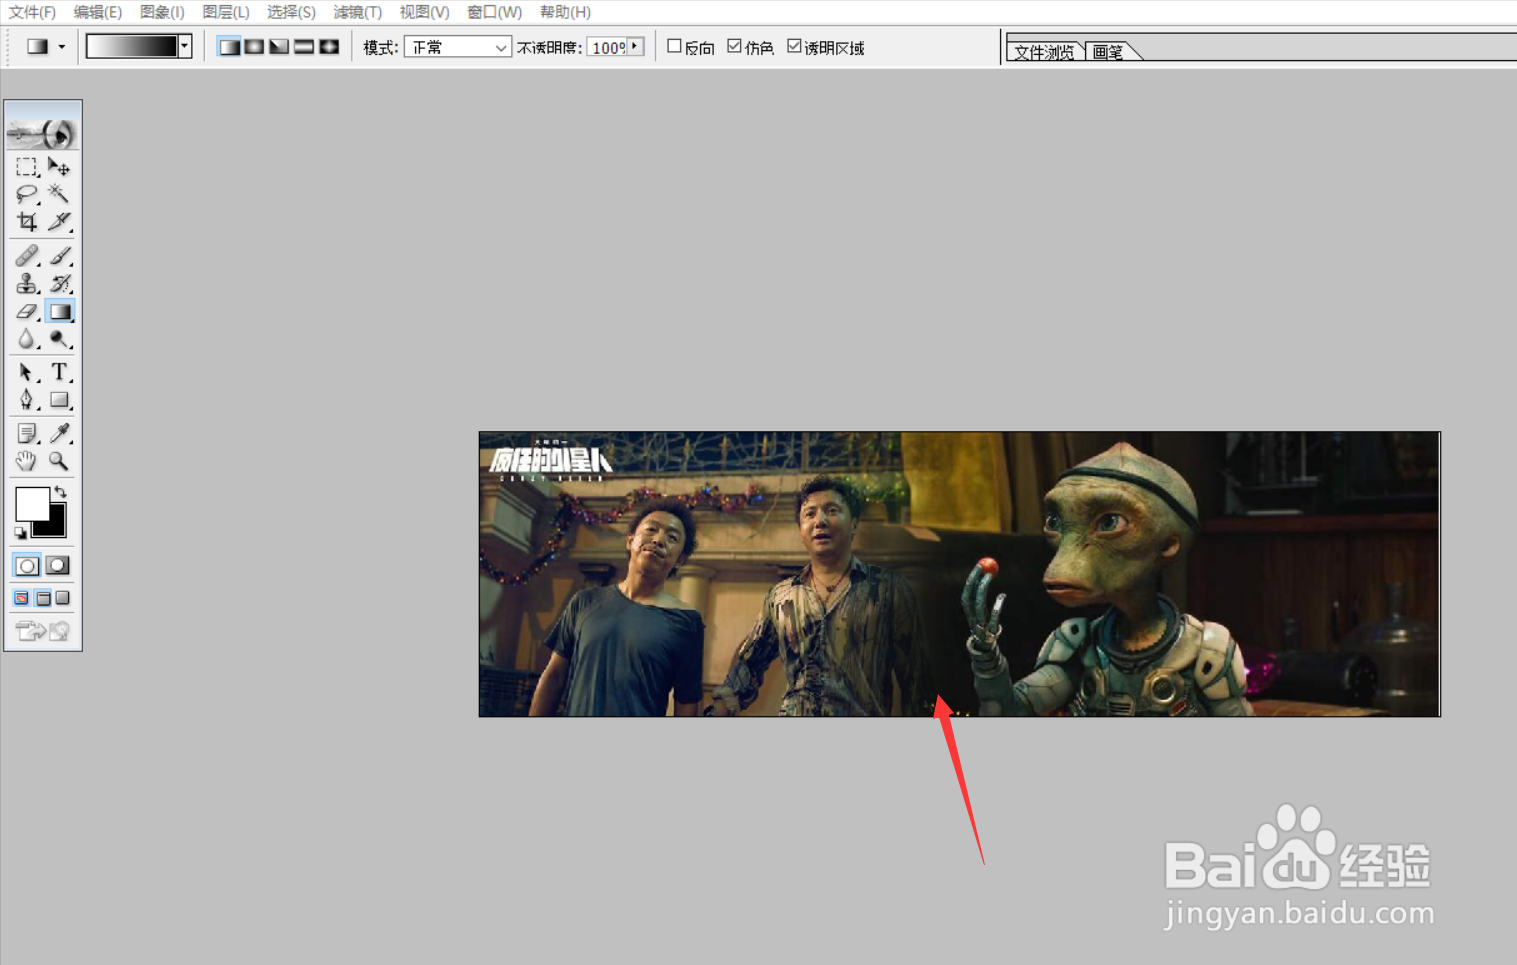Toggle the 透明区域 checkbox
The width and height of the screenshot is (1517, 965).
(x=794, y=46)
